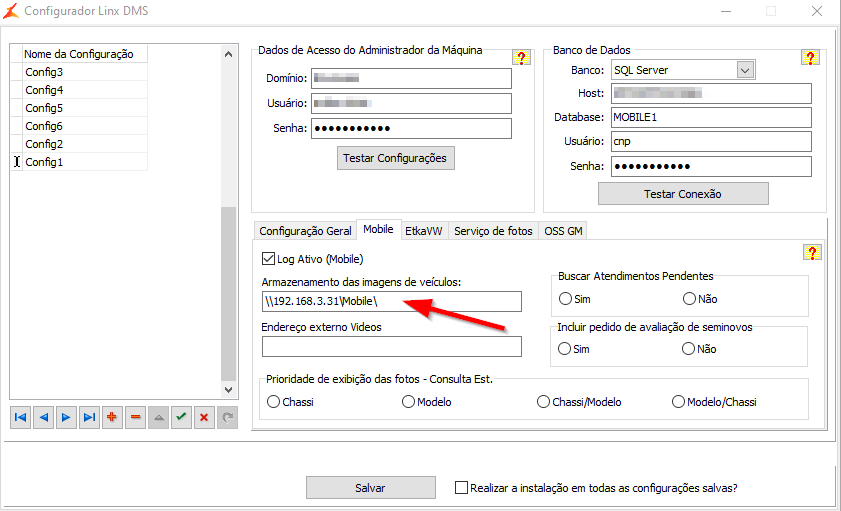The height and width of the screenshot is (511, 841).
Task: Click the Database field with MOBILE1
Action: pos(711,117)
